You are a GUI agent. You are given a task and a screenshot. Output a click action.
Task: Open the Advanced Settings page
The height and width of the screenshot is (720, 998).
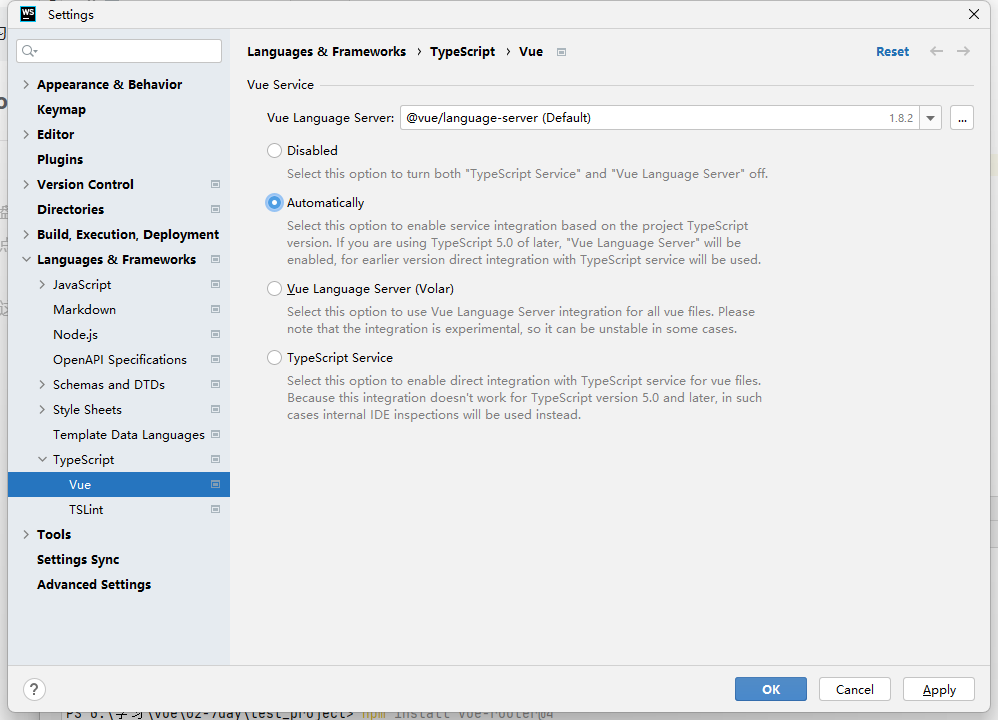tap(94, 584)
